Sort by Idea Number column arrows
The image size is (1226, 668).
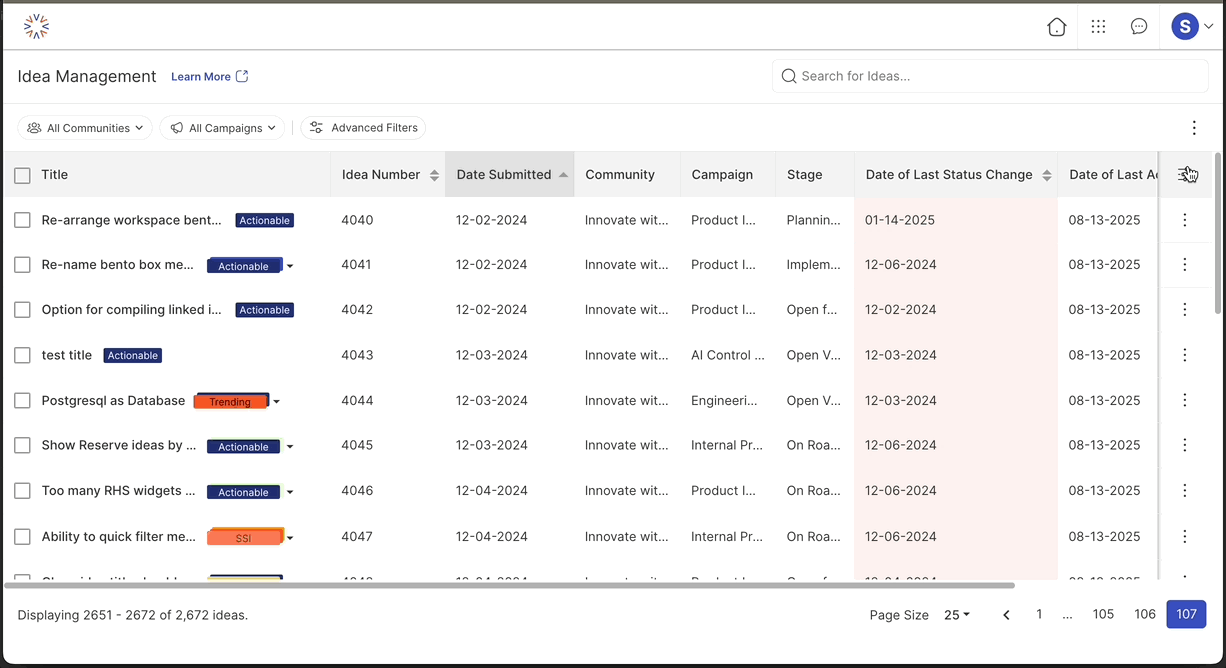point(434,175)
